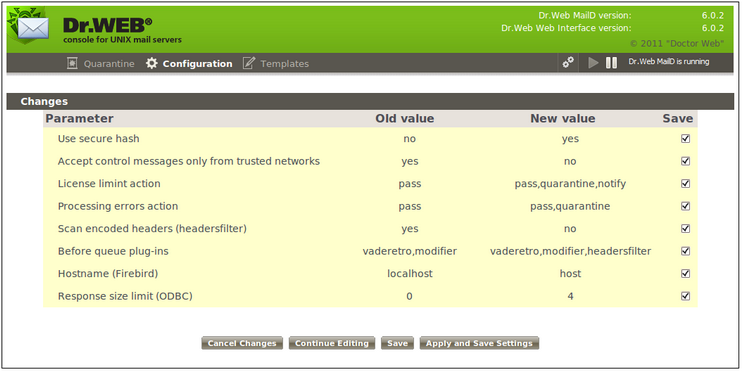745x375 pixels.
Task: Click the Save button
Action: pos(397,343)
